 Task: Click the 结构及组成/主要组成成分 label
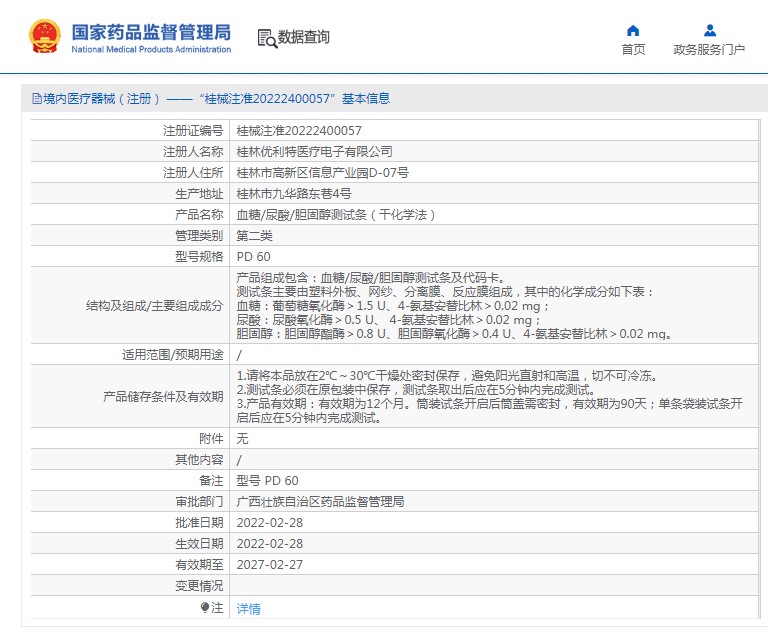pyautogui.click(x=155, y=306)
